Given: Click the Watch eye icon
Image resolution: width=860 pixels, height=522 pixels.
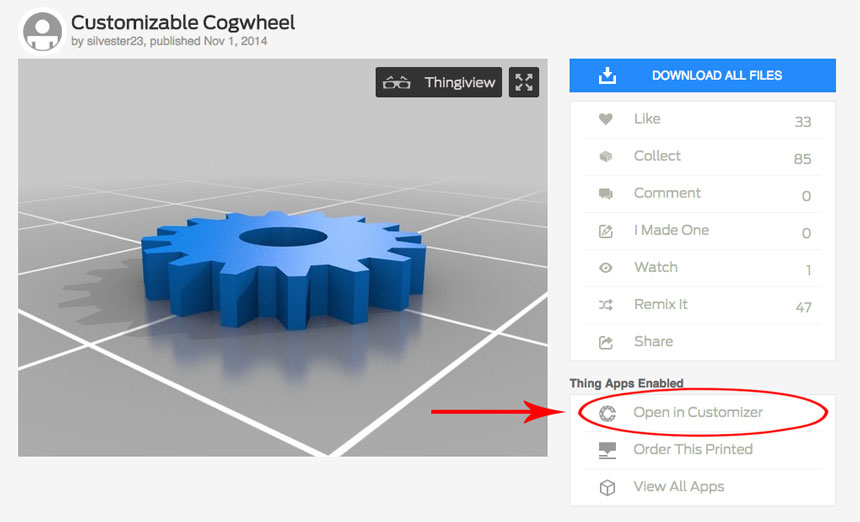Looking at the screenshot, I should coord(605,268).
